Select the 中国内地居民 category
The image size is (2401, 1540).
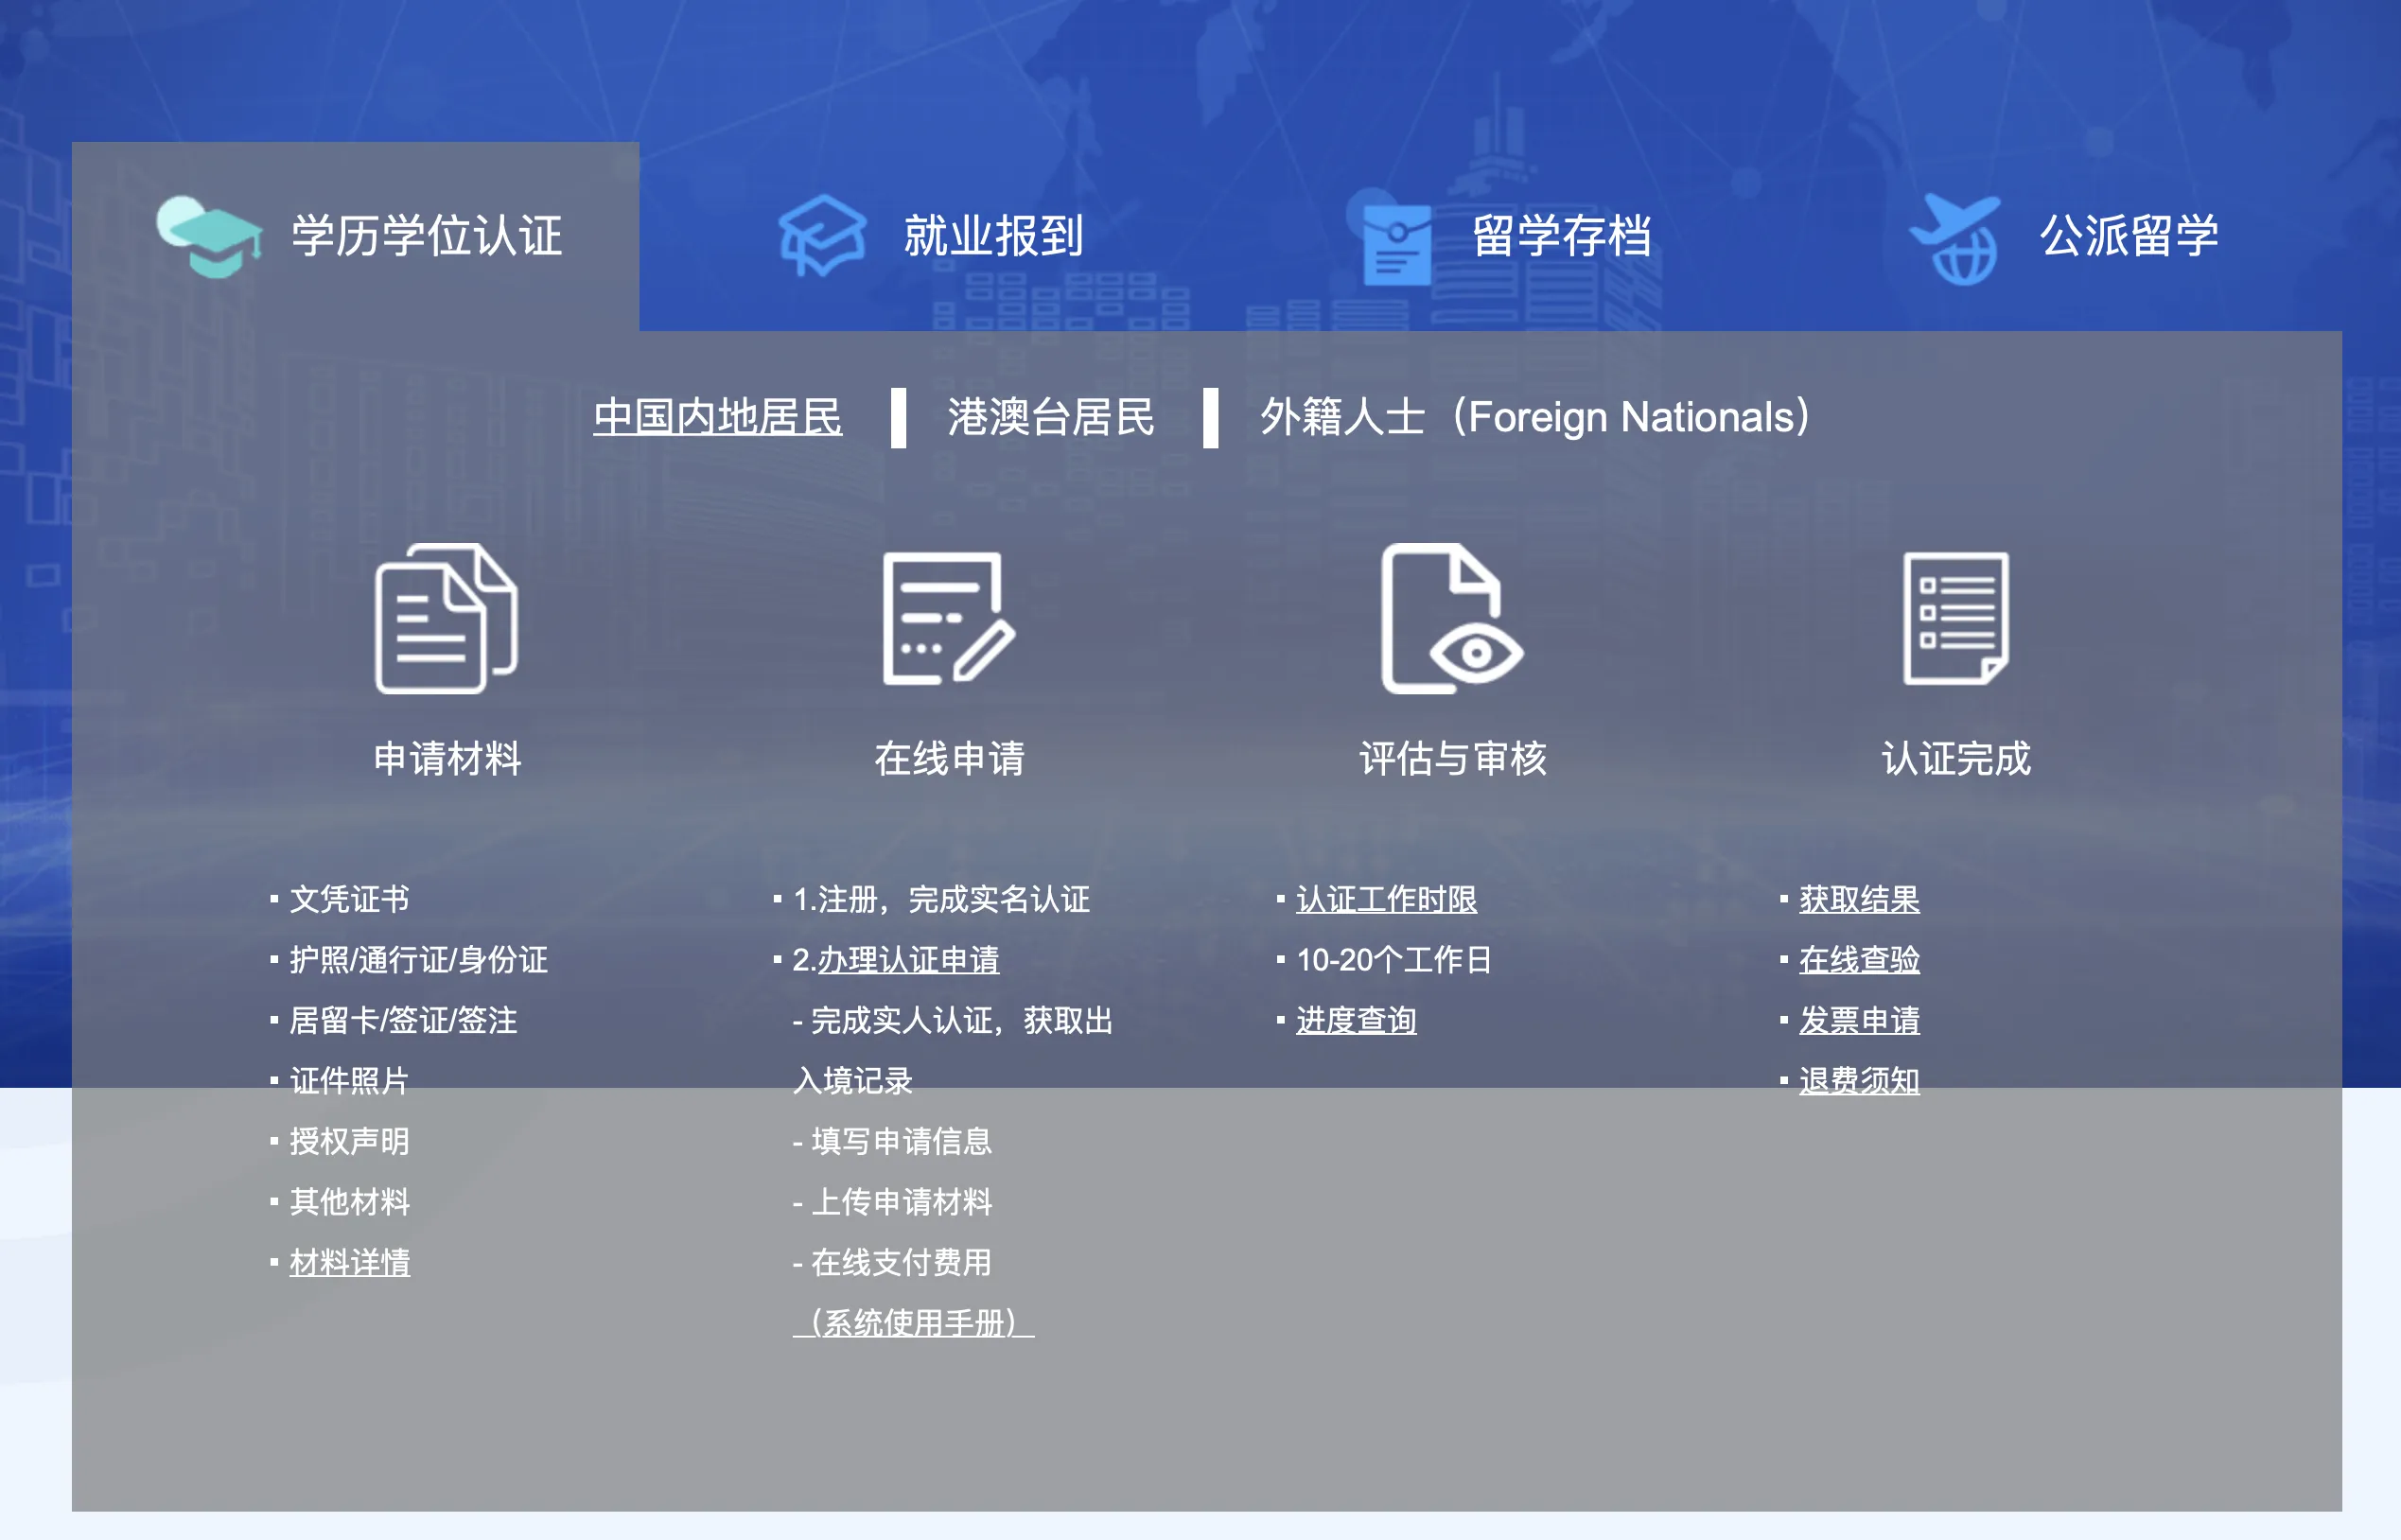click(717, 417)
